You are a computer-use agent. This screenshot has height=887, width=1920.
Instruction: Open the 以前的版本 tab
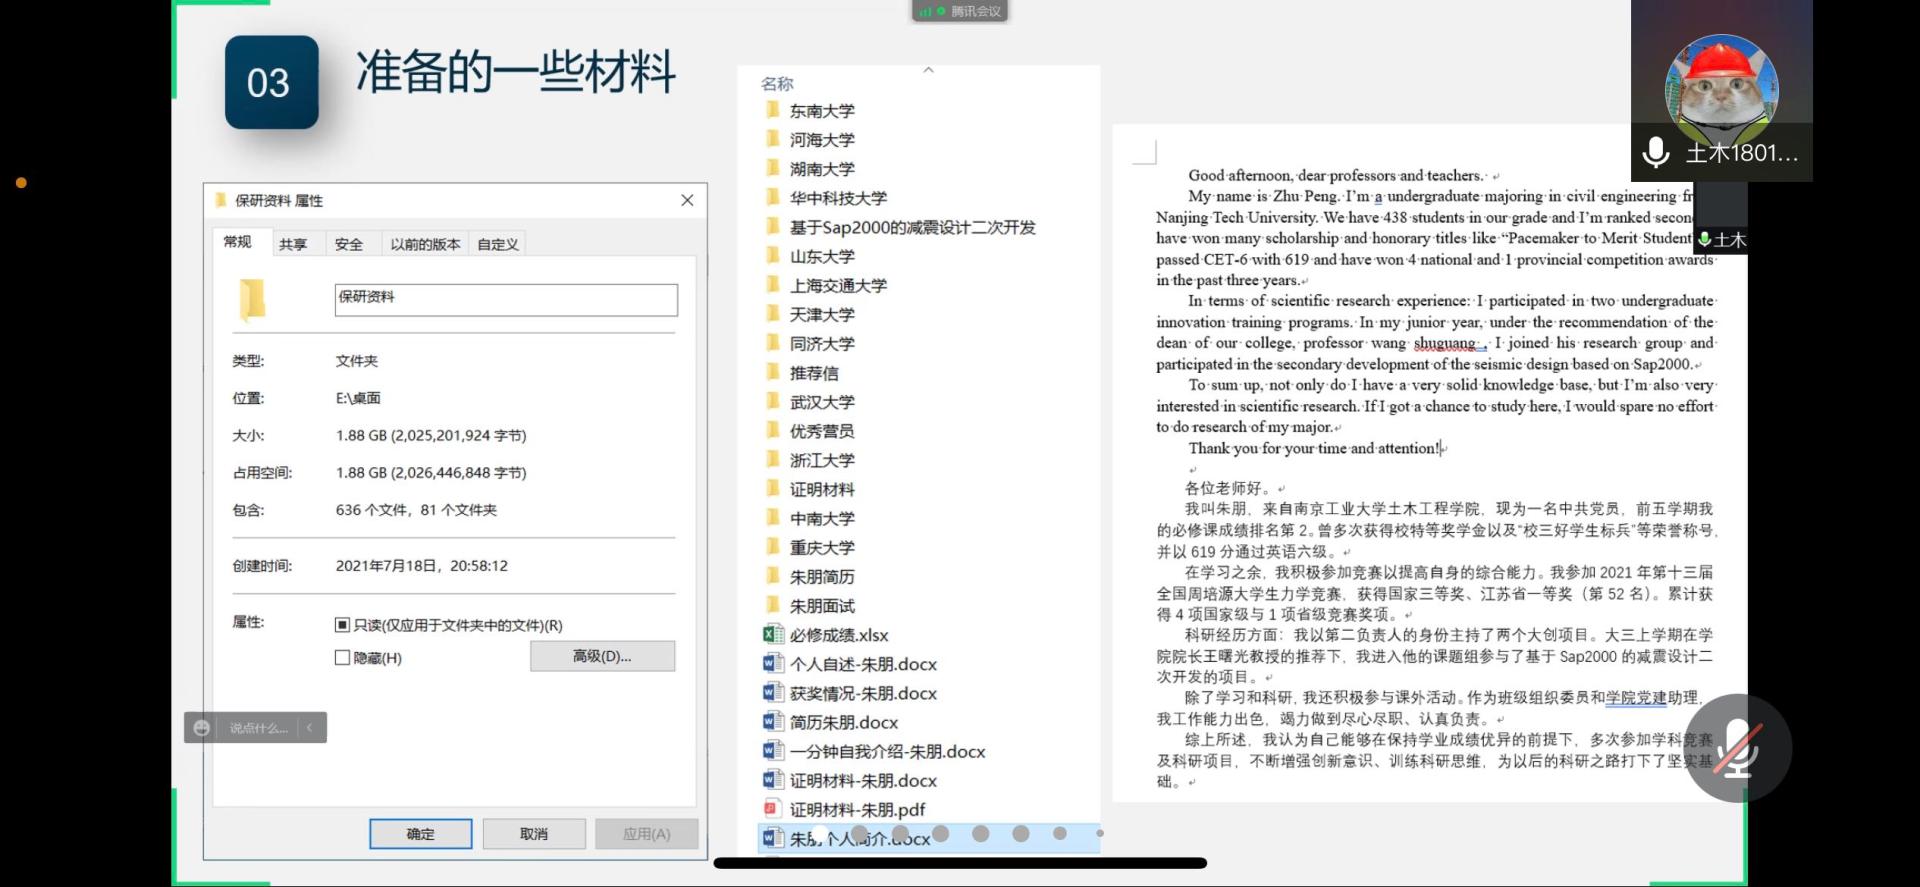[425, 244]
